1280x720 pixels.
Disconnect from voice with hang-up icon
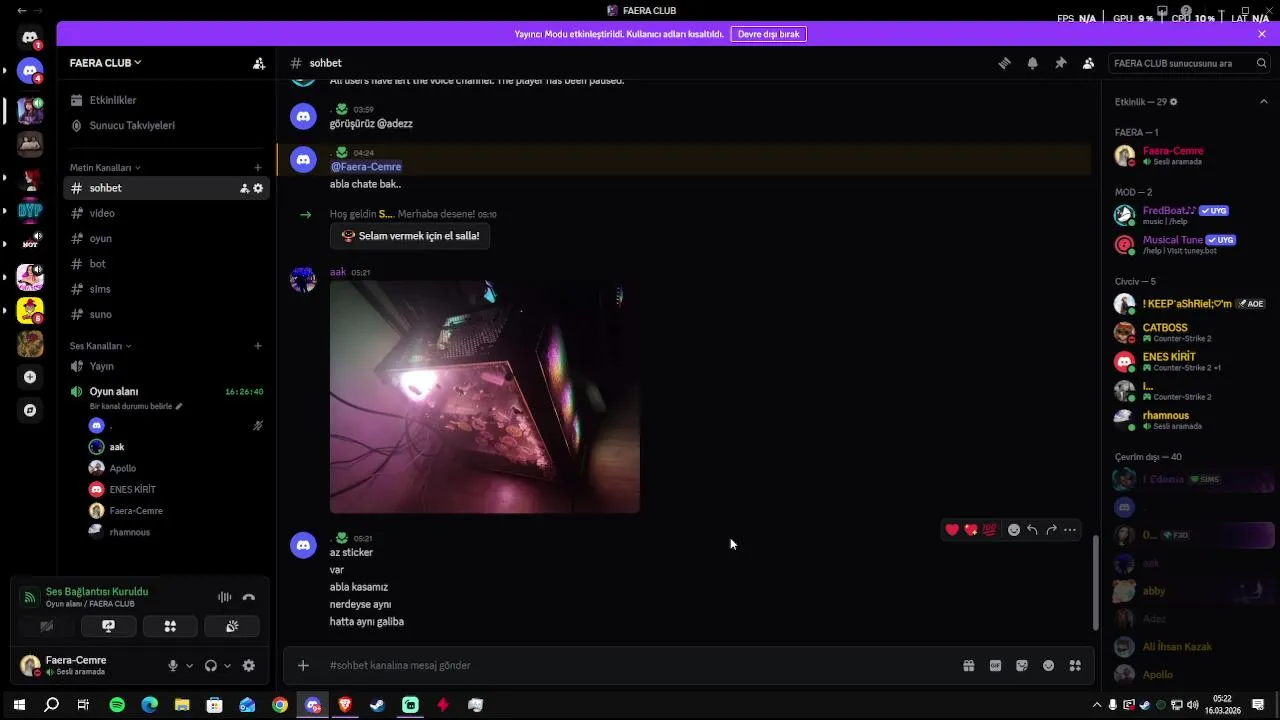click(249, 597)
